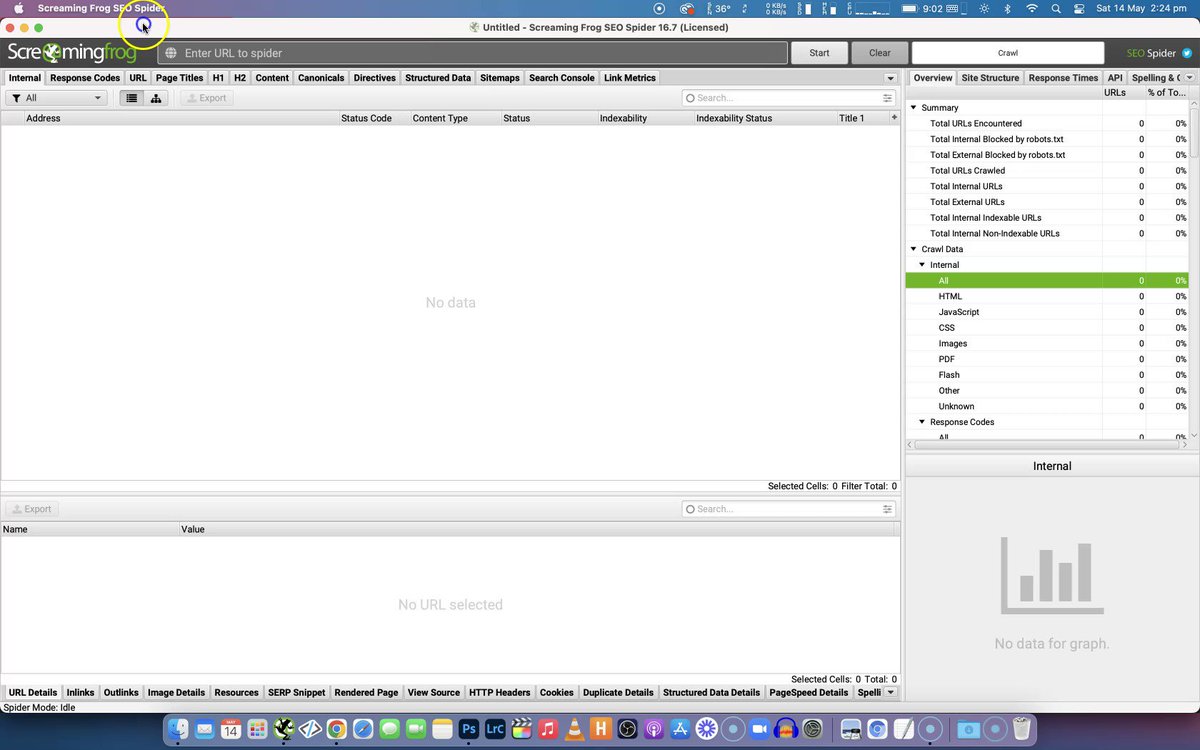Add column using plus icon in table header
The image size is (1200, 750).
click(x=894, y=118)
